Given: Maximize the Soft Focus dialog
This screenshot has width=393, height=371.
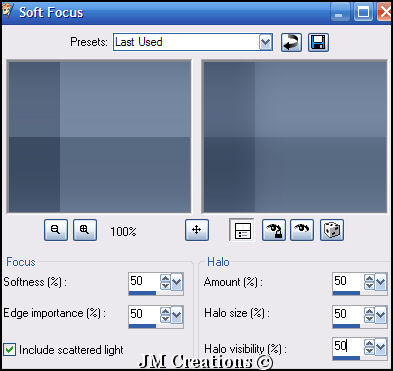Looking at the screenshot, I should (363, 13).
